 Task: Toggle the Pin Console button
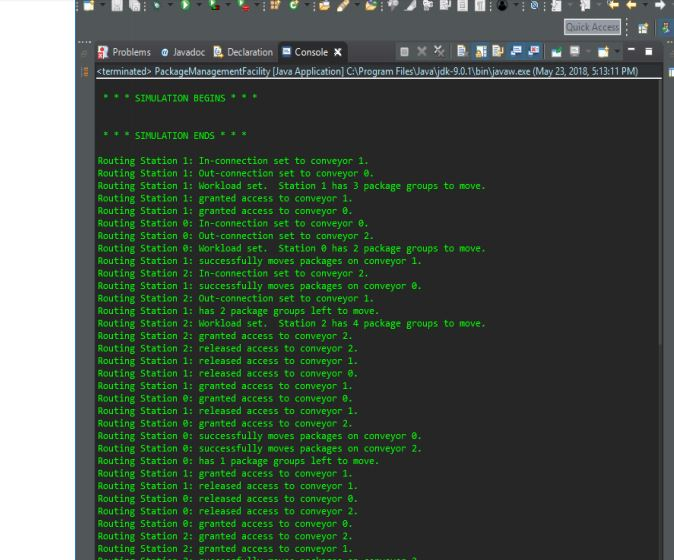(x=557, y=52)
